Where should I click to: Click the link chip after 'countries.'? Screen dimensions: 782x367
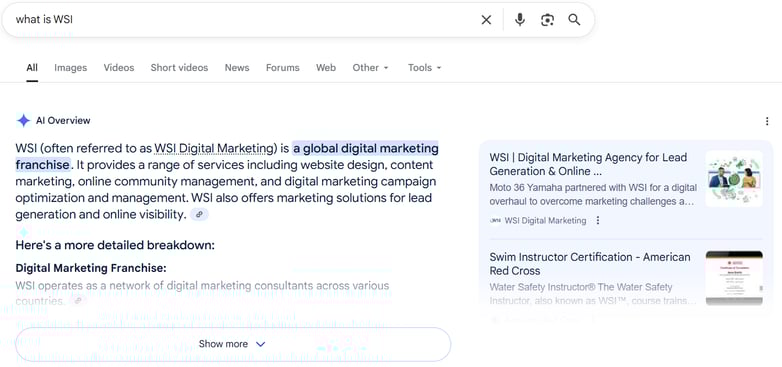(x=77, y=301)
